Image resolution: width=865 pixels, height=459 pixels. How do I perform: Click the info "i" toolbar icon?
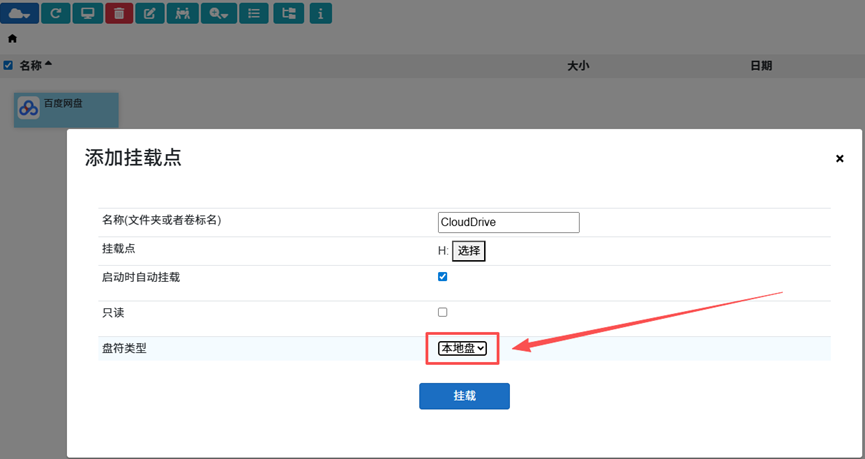pos(321,13)
